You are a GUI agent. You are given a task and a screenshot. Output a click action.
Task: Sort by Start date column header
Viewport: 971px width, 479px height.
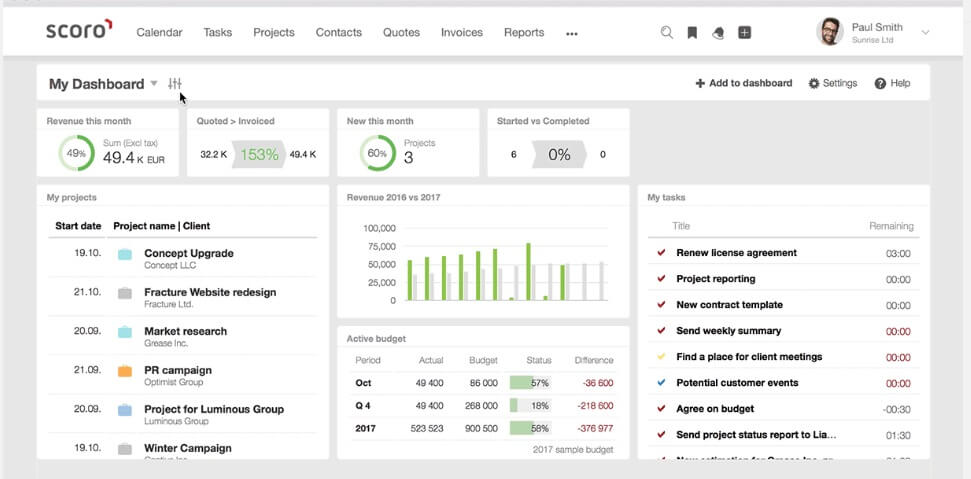78,226
